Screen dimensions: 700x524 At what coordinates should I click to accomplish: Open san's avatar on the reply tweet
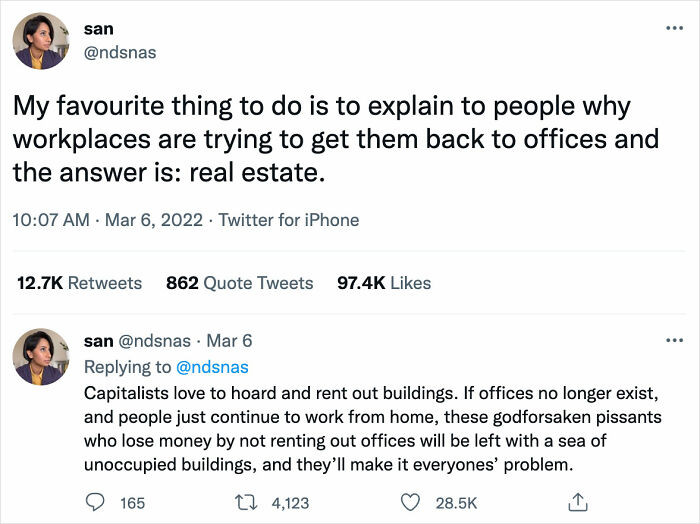coord(41,357)
